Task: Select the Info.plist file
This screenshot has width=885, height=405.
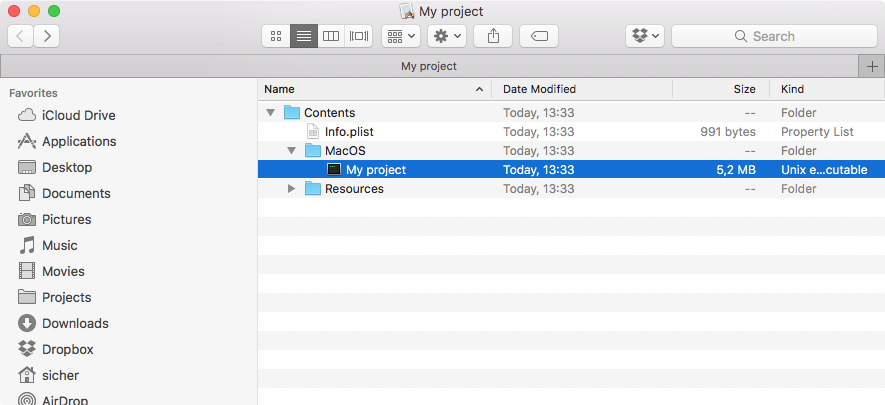Action: click(x=348, y=131)
